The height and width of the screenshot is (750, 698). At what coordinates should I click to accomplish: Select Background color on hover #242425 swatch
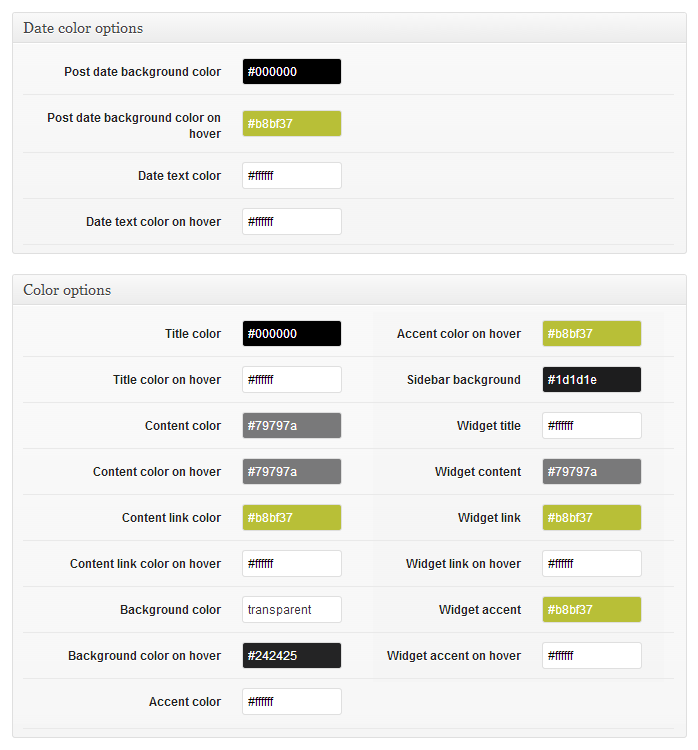(292, 655)
